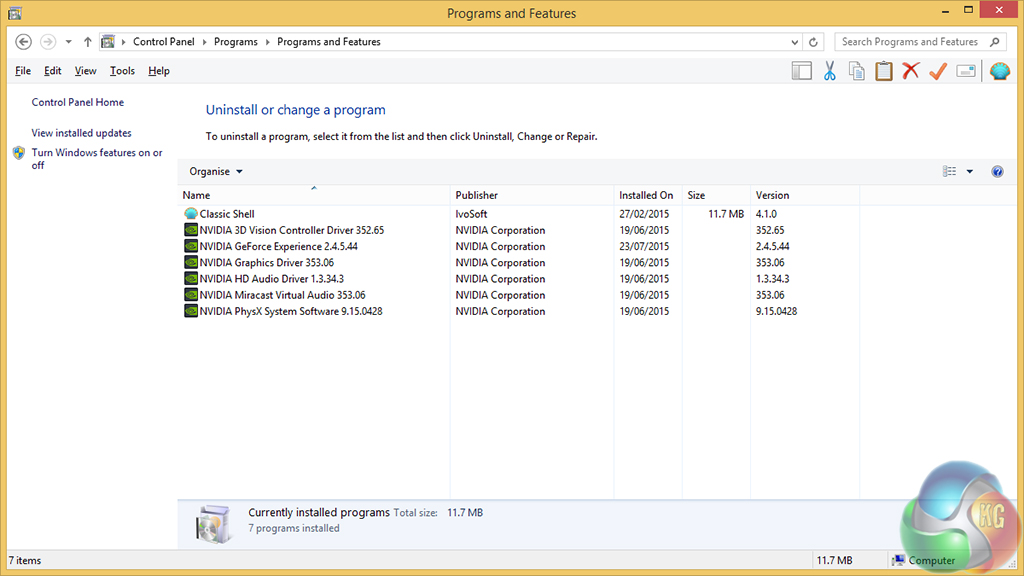
Task: Click the blue Help question icon
Action: [x=997, y=172]
